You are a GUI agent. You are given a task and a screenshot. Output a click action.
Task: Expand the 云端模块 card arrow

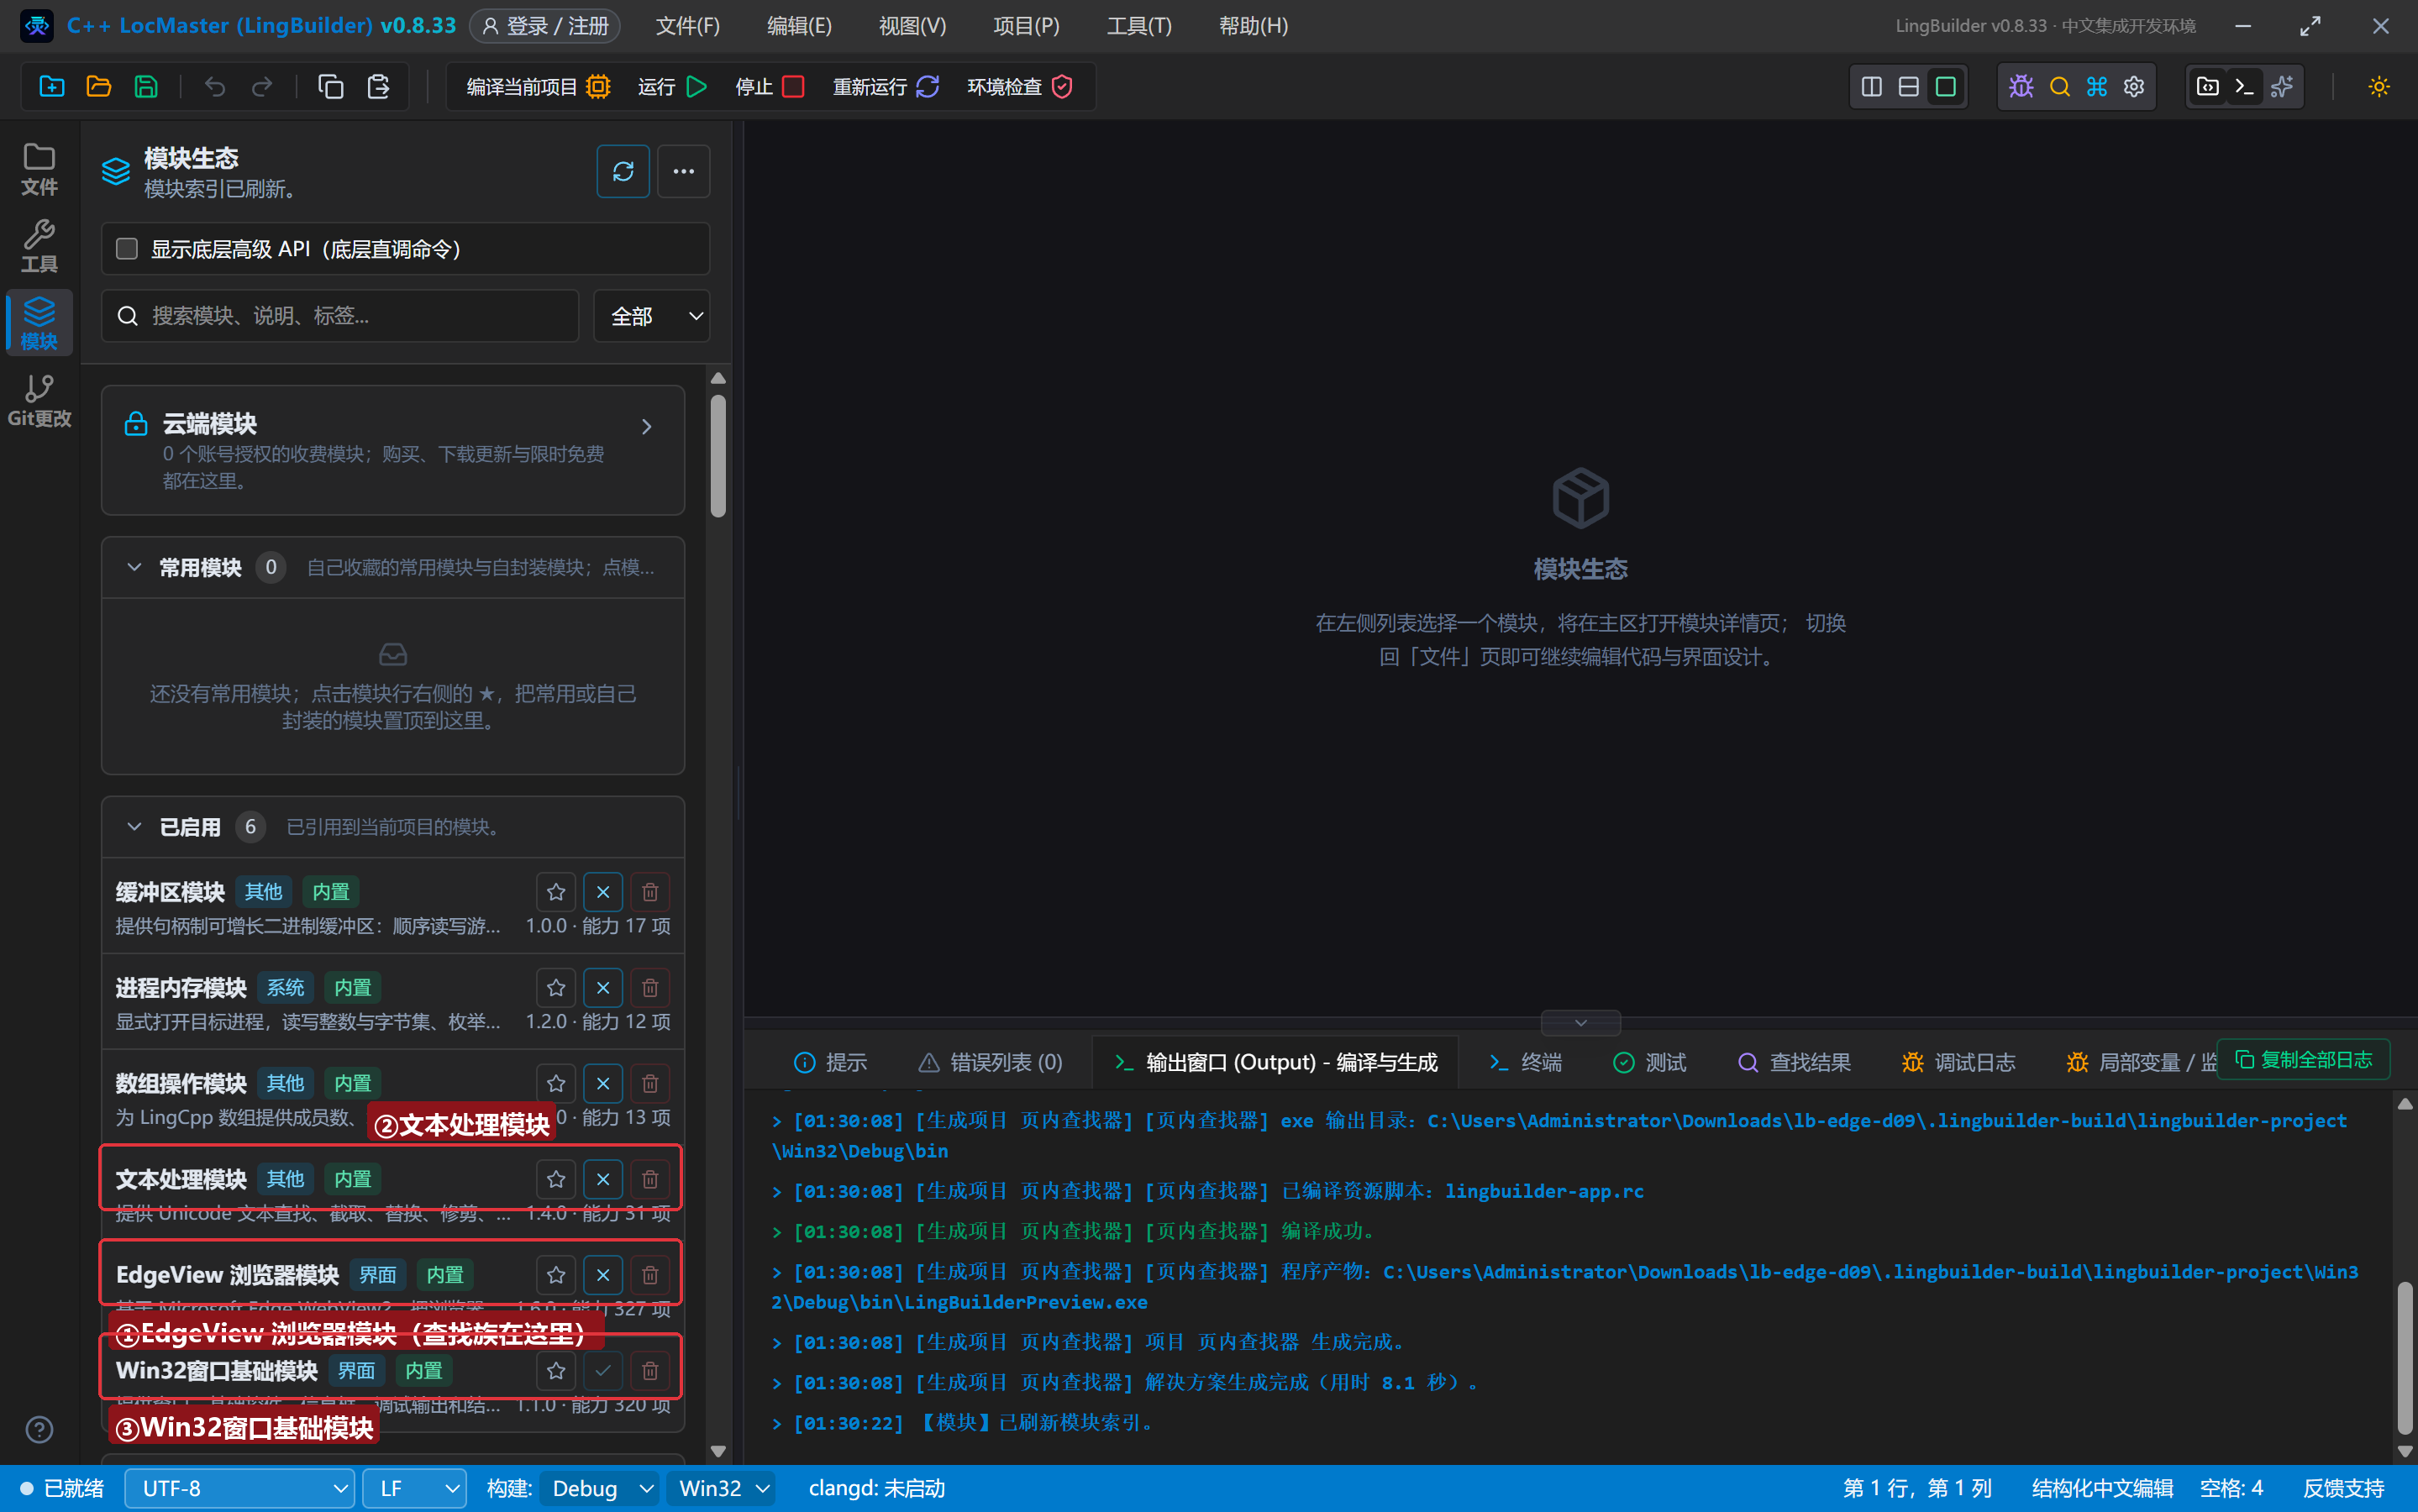tap(646, 427)
